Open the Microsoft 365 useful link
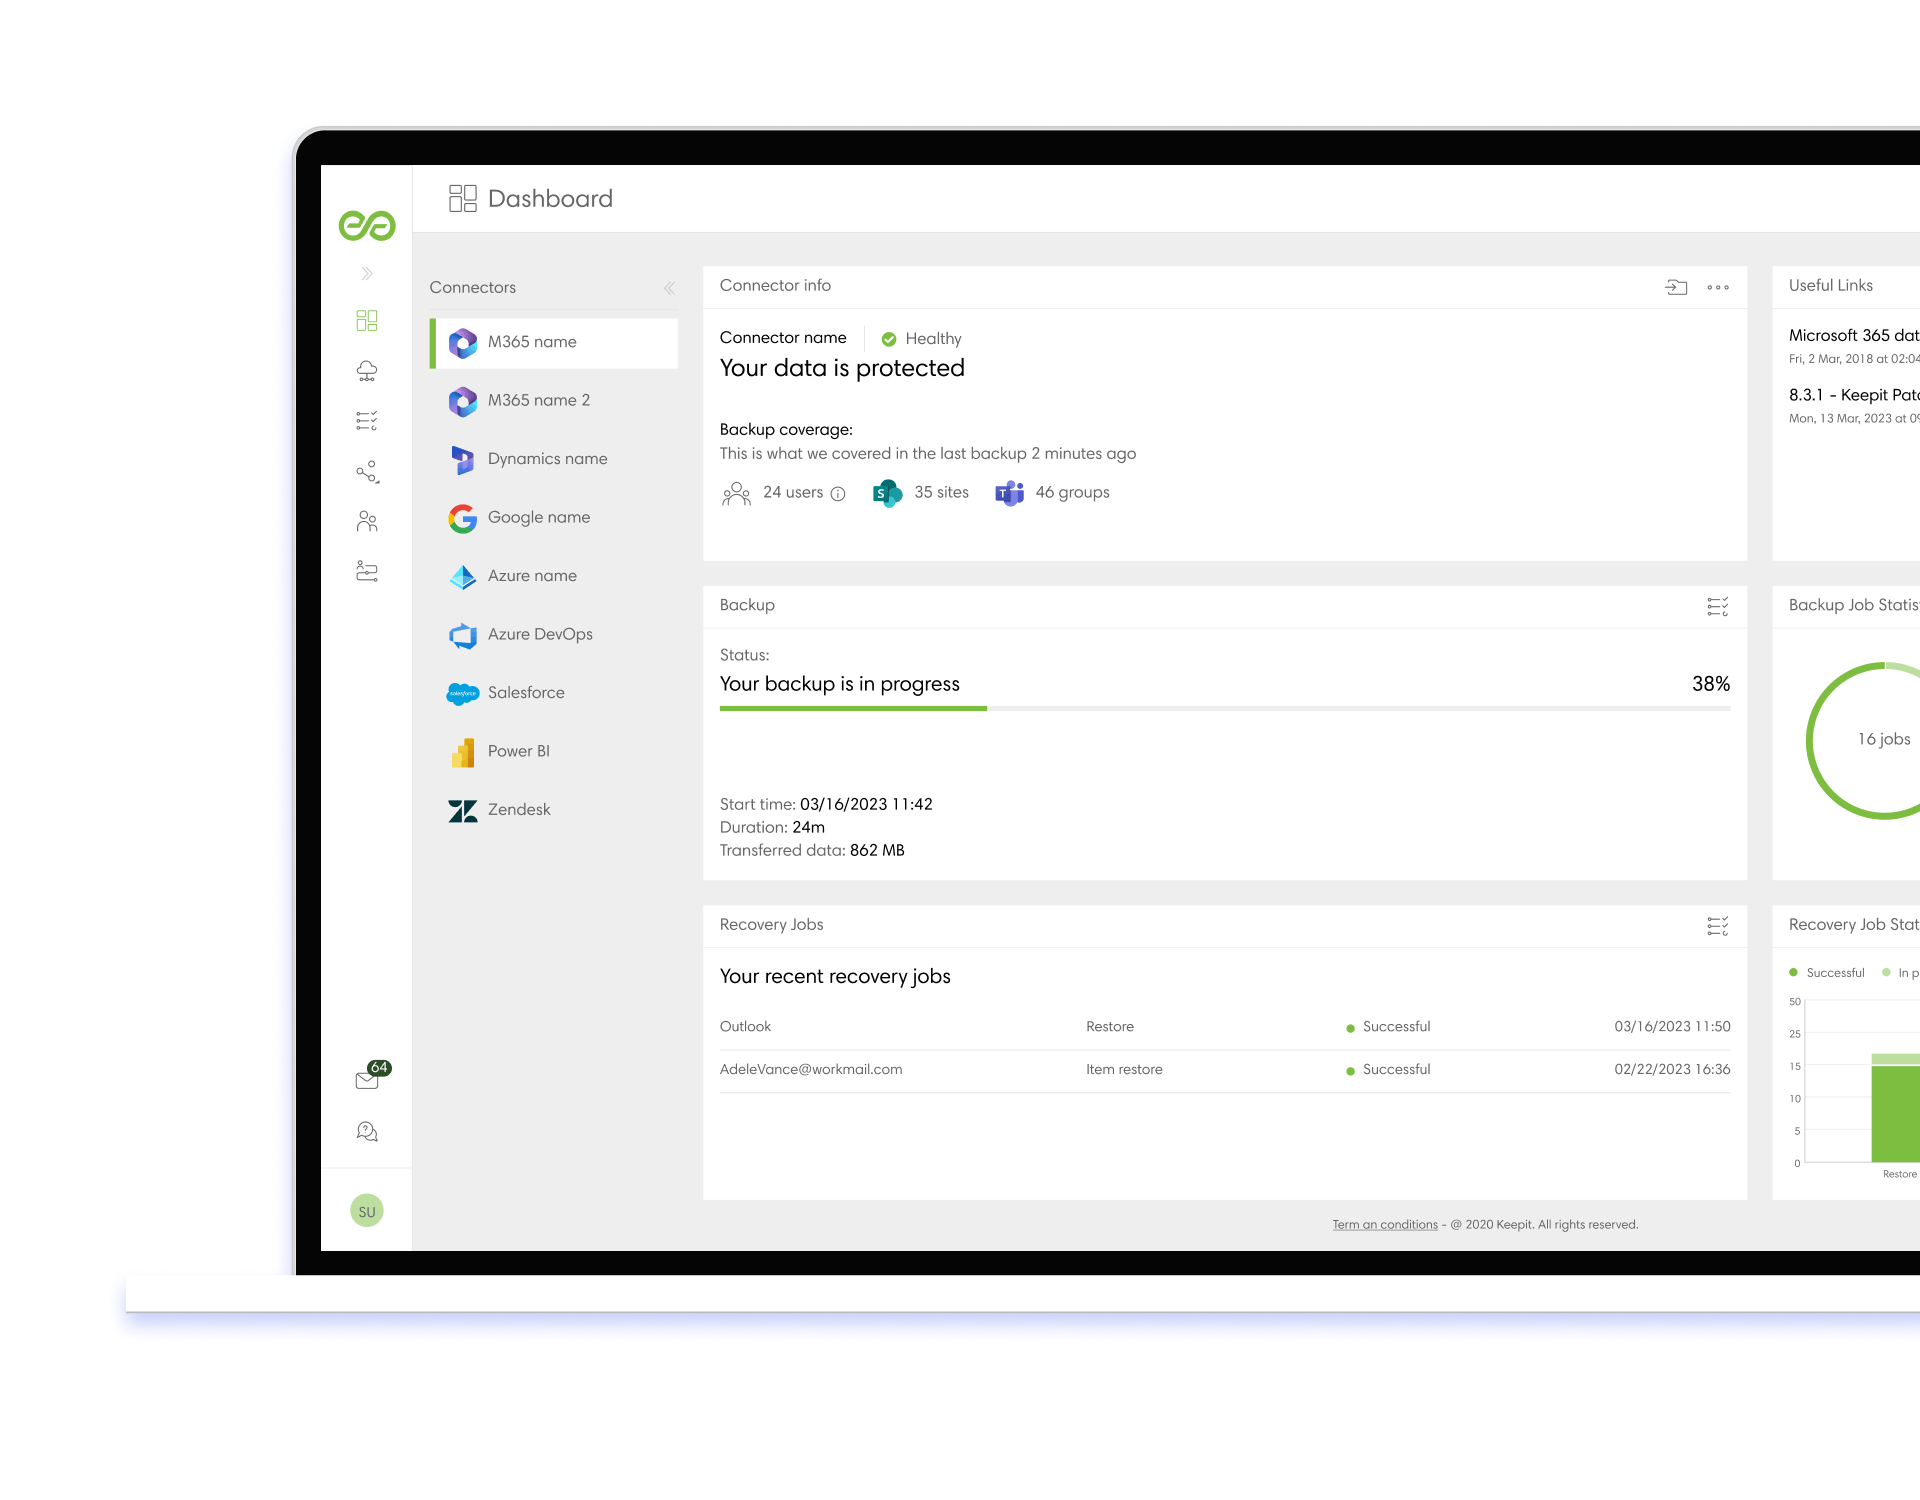This screenshot has height=1500, width=1920. 1854,336
